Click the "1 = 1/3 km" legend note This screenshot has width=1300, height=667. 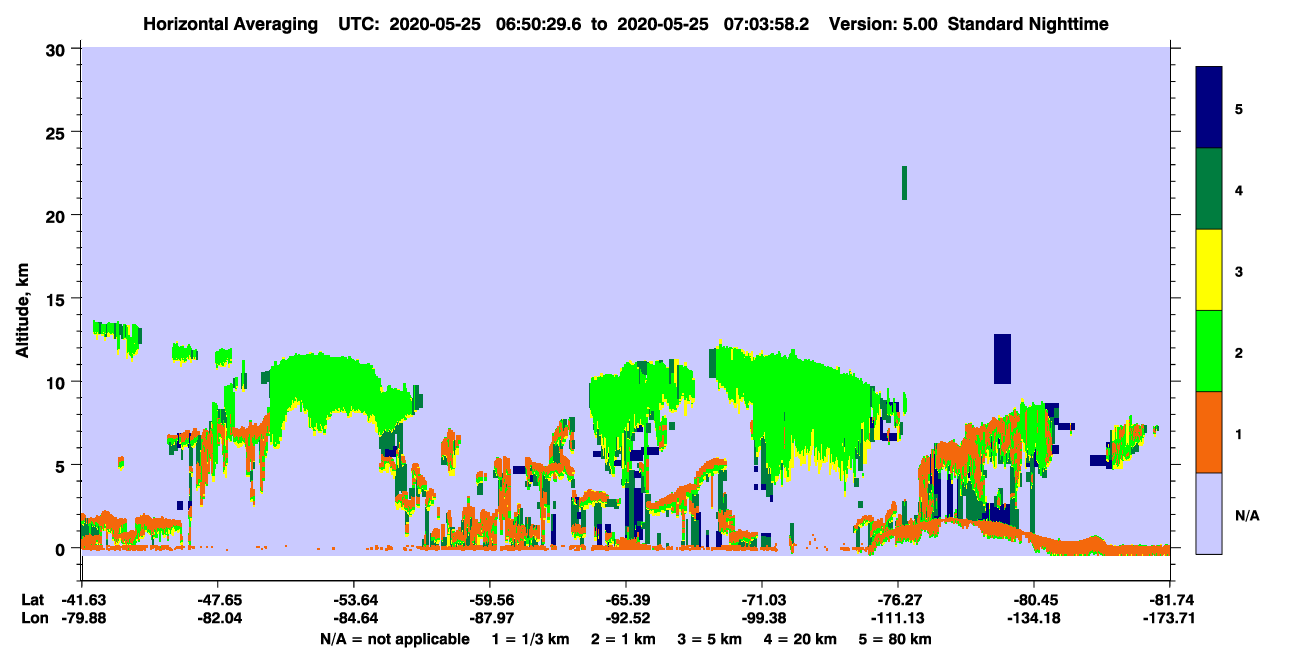(529, 639)
